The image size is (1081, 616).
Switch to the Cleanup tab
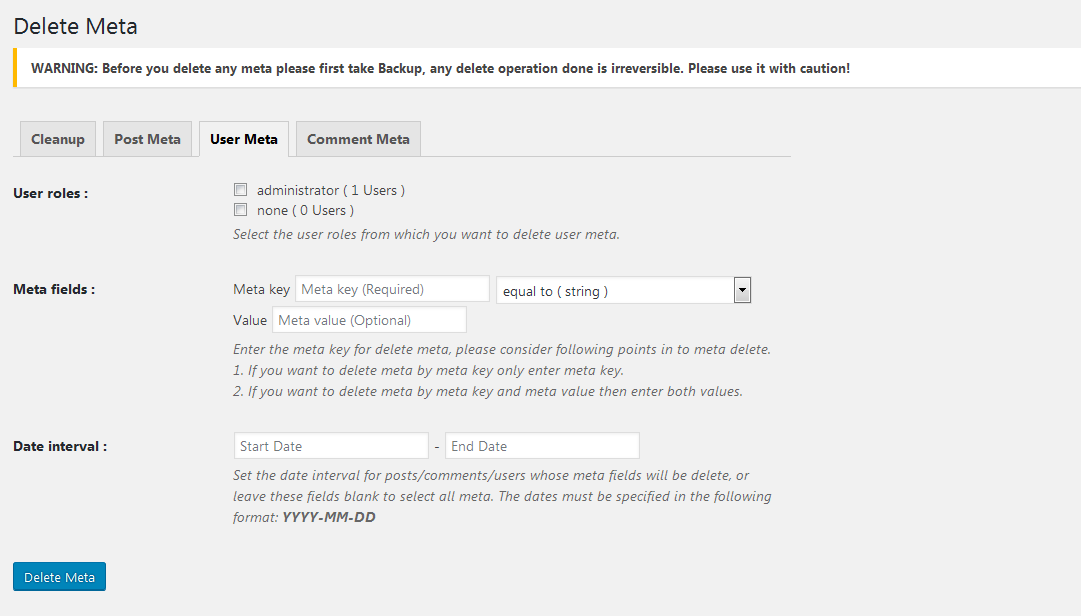point(58,139)
